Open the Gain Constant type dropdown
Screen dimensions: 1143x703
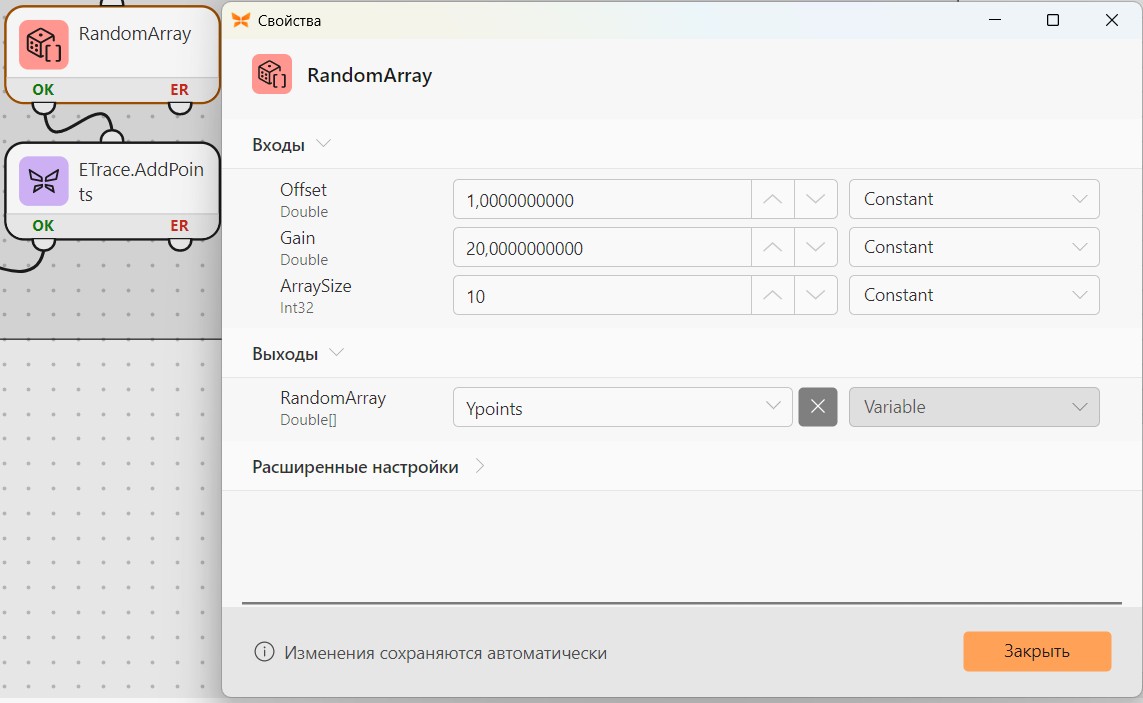click(x=974, y=247)
